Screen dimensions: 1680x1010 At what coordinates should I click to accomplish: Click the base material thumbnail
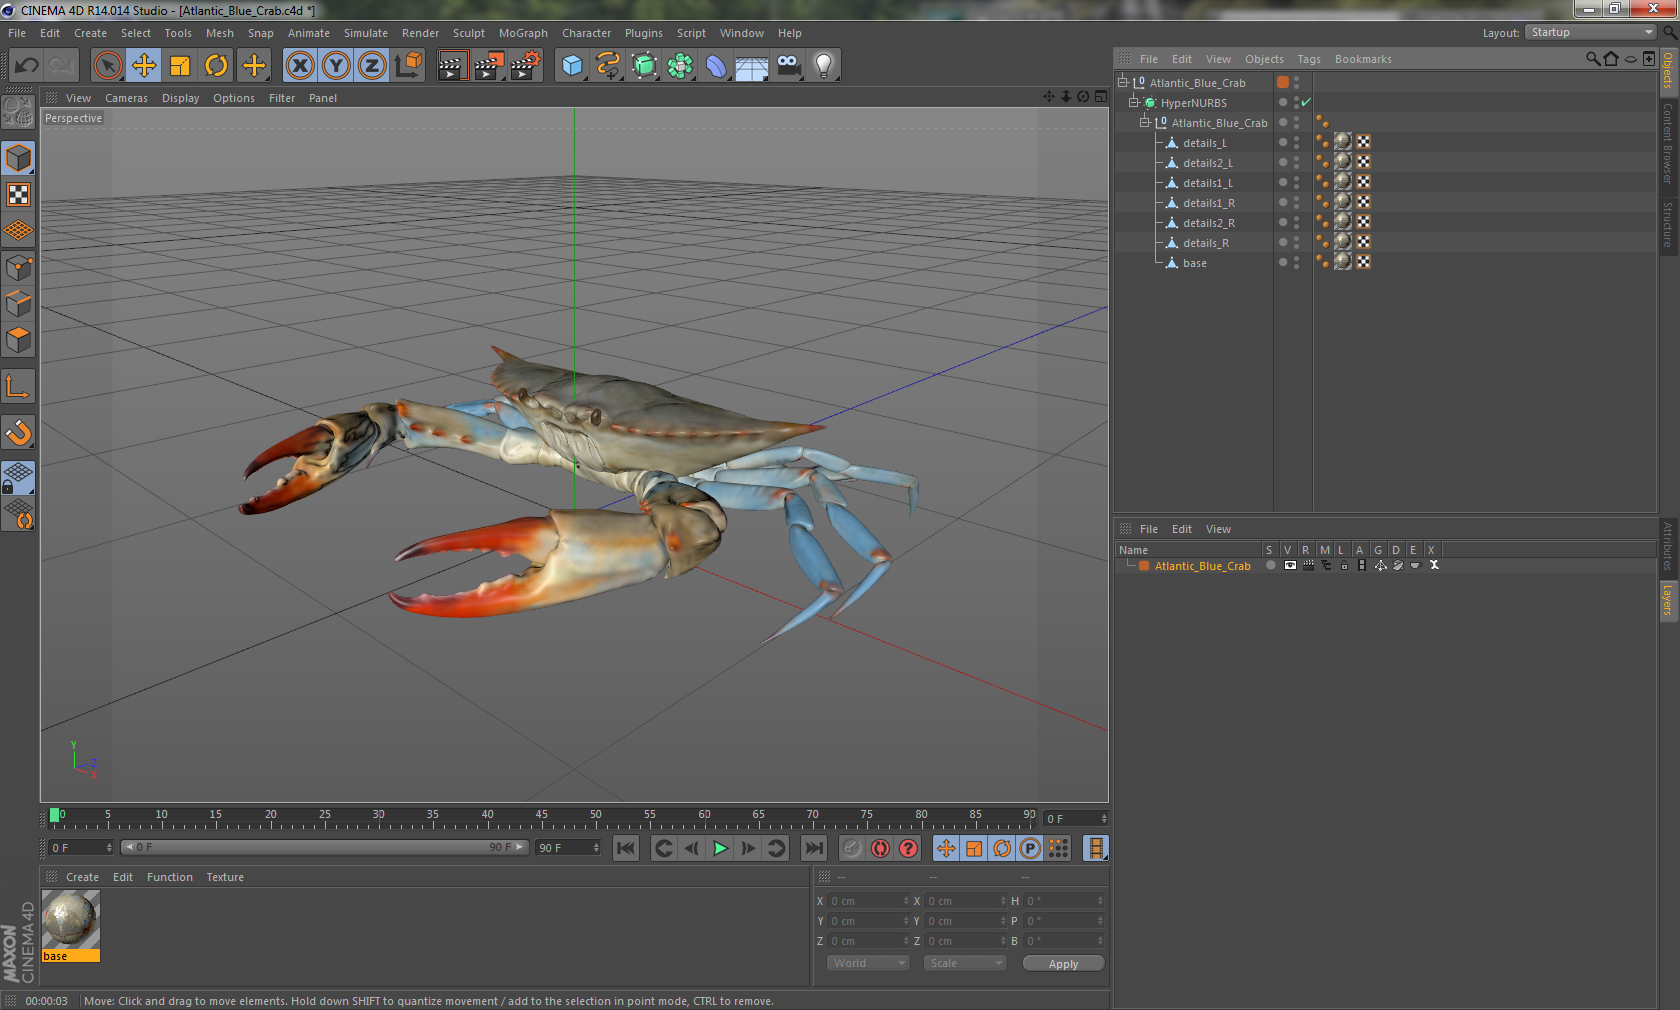coord(70,920)
